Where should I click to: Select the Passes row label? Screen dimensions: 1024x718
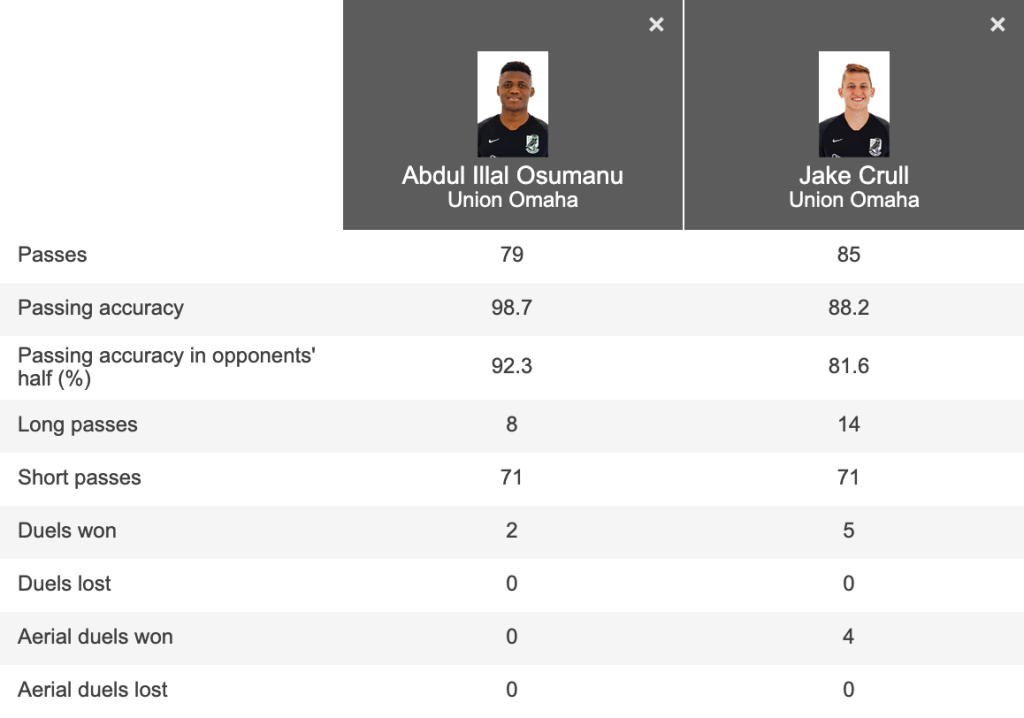point(52,255)
